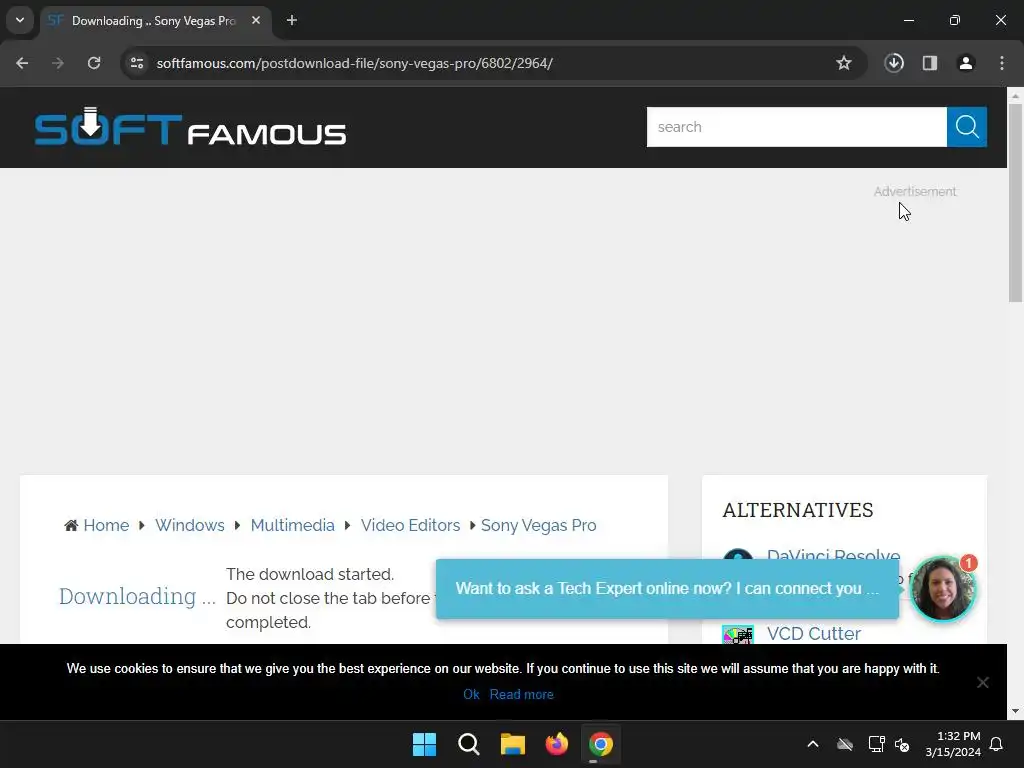Open a new browser tab
1024x768 pixels.
[292, 20]
